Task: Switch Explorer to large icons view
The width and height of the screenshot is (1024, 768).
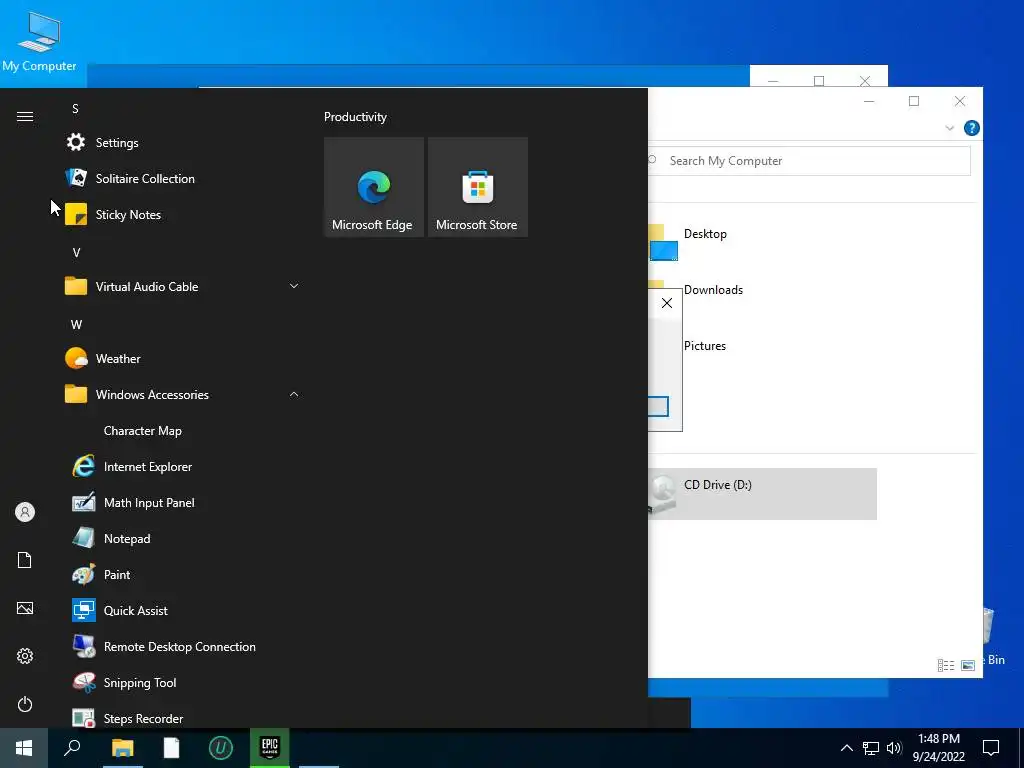Action: pyautogui.click(x=968, y=665)
